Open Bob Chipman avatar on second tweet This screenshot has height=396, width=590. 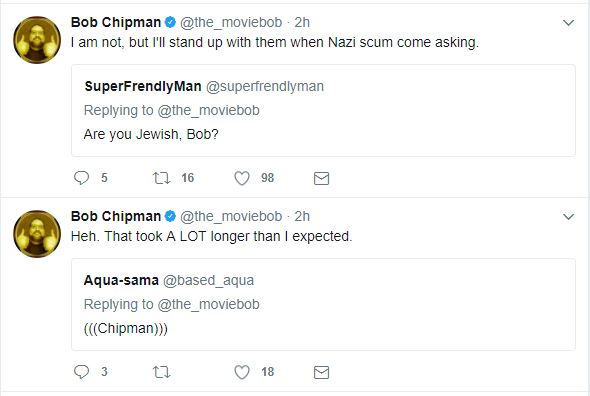point(37,234)
